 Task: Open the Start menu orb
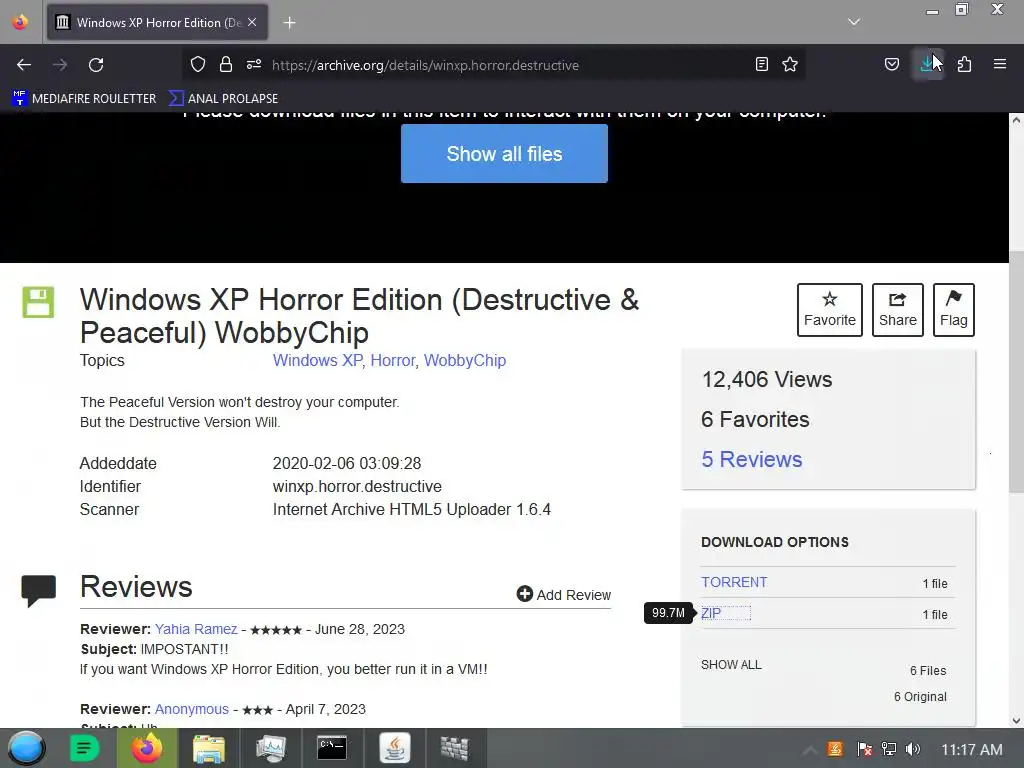pos(26,748)
